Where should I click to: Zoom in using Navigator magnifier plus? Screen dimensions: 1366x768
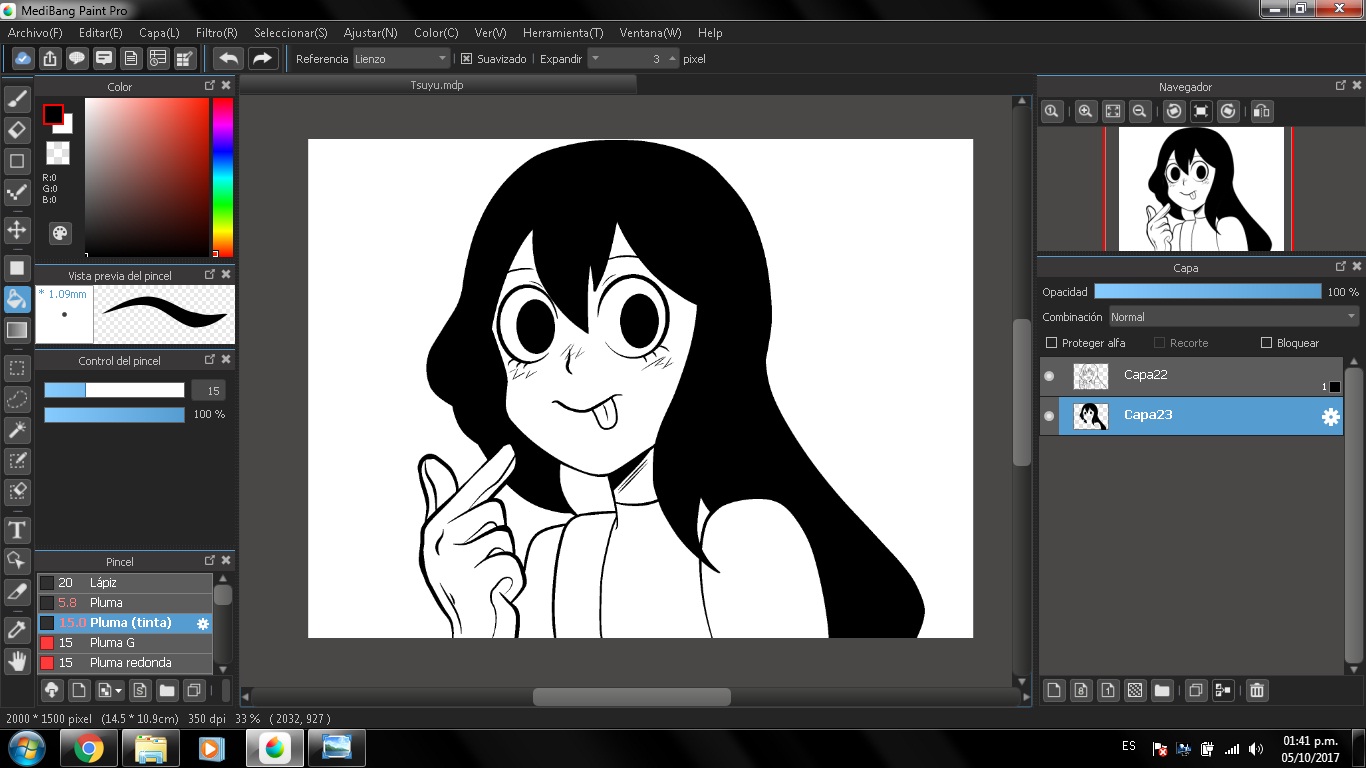pyautogui.click(x=1085, y=112)
